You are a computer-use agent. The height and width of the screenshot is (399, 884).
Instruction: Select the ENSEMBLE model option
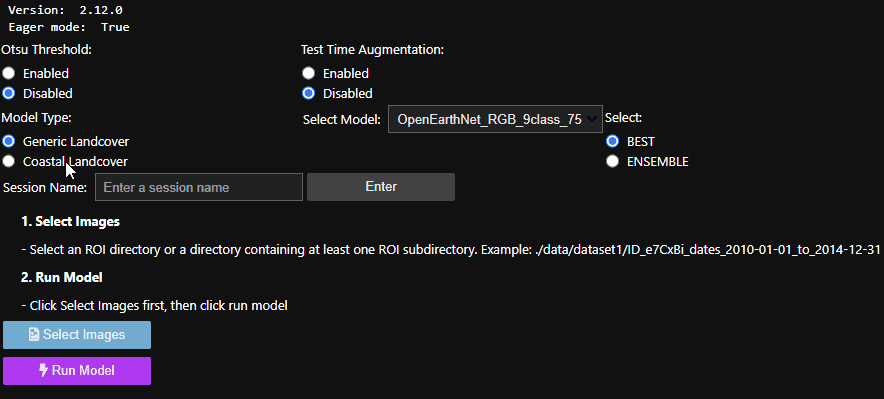pos(612,161)
